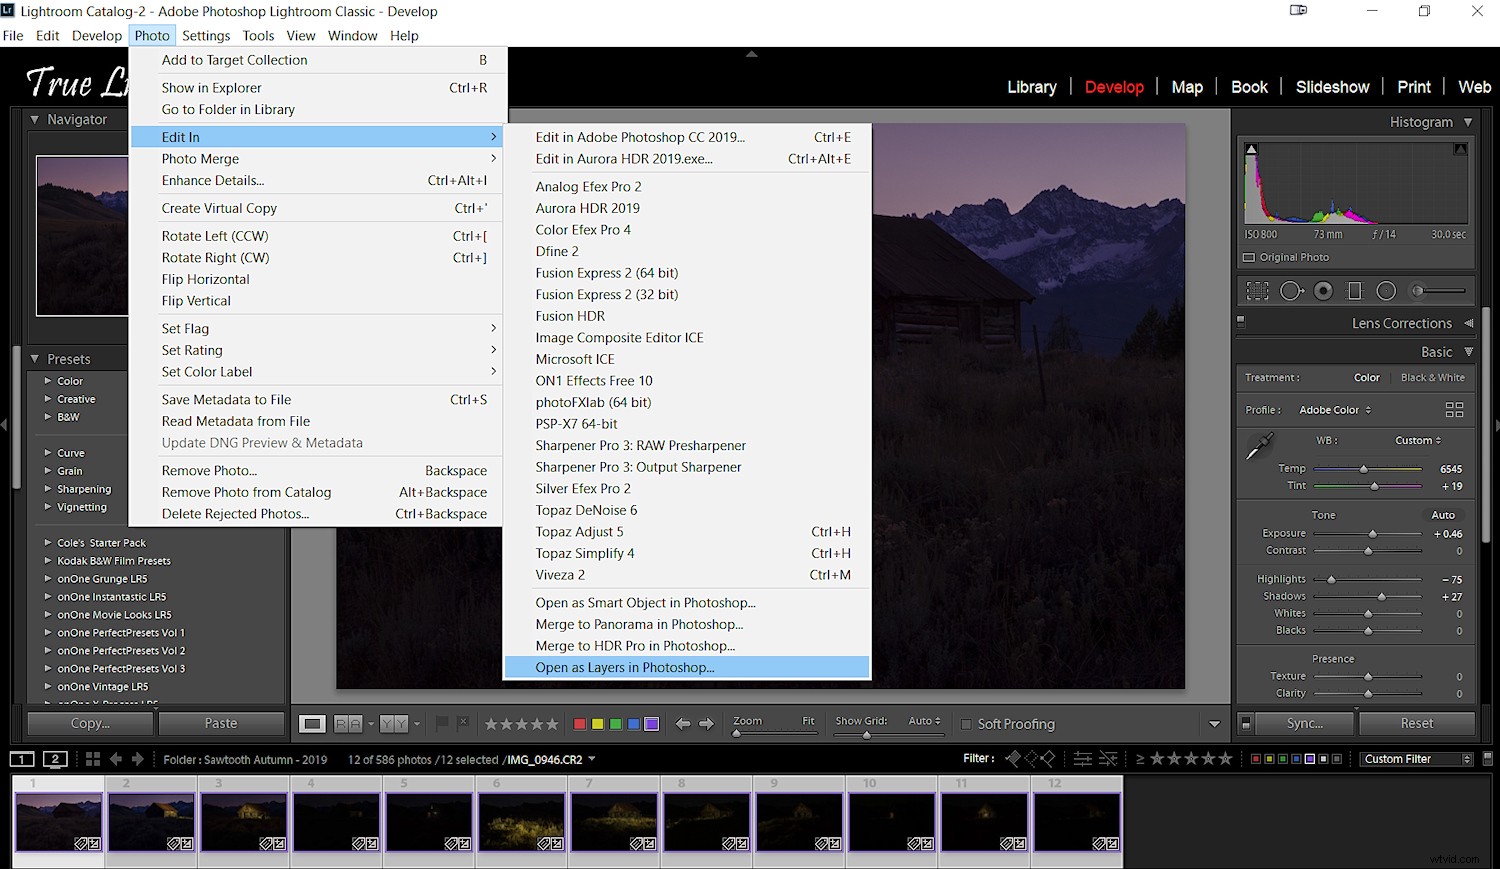Switch to Loupe view in toolbar
1500x869 pixels.
pyautogui.click(x=312, y=724)
